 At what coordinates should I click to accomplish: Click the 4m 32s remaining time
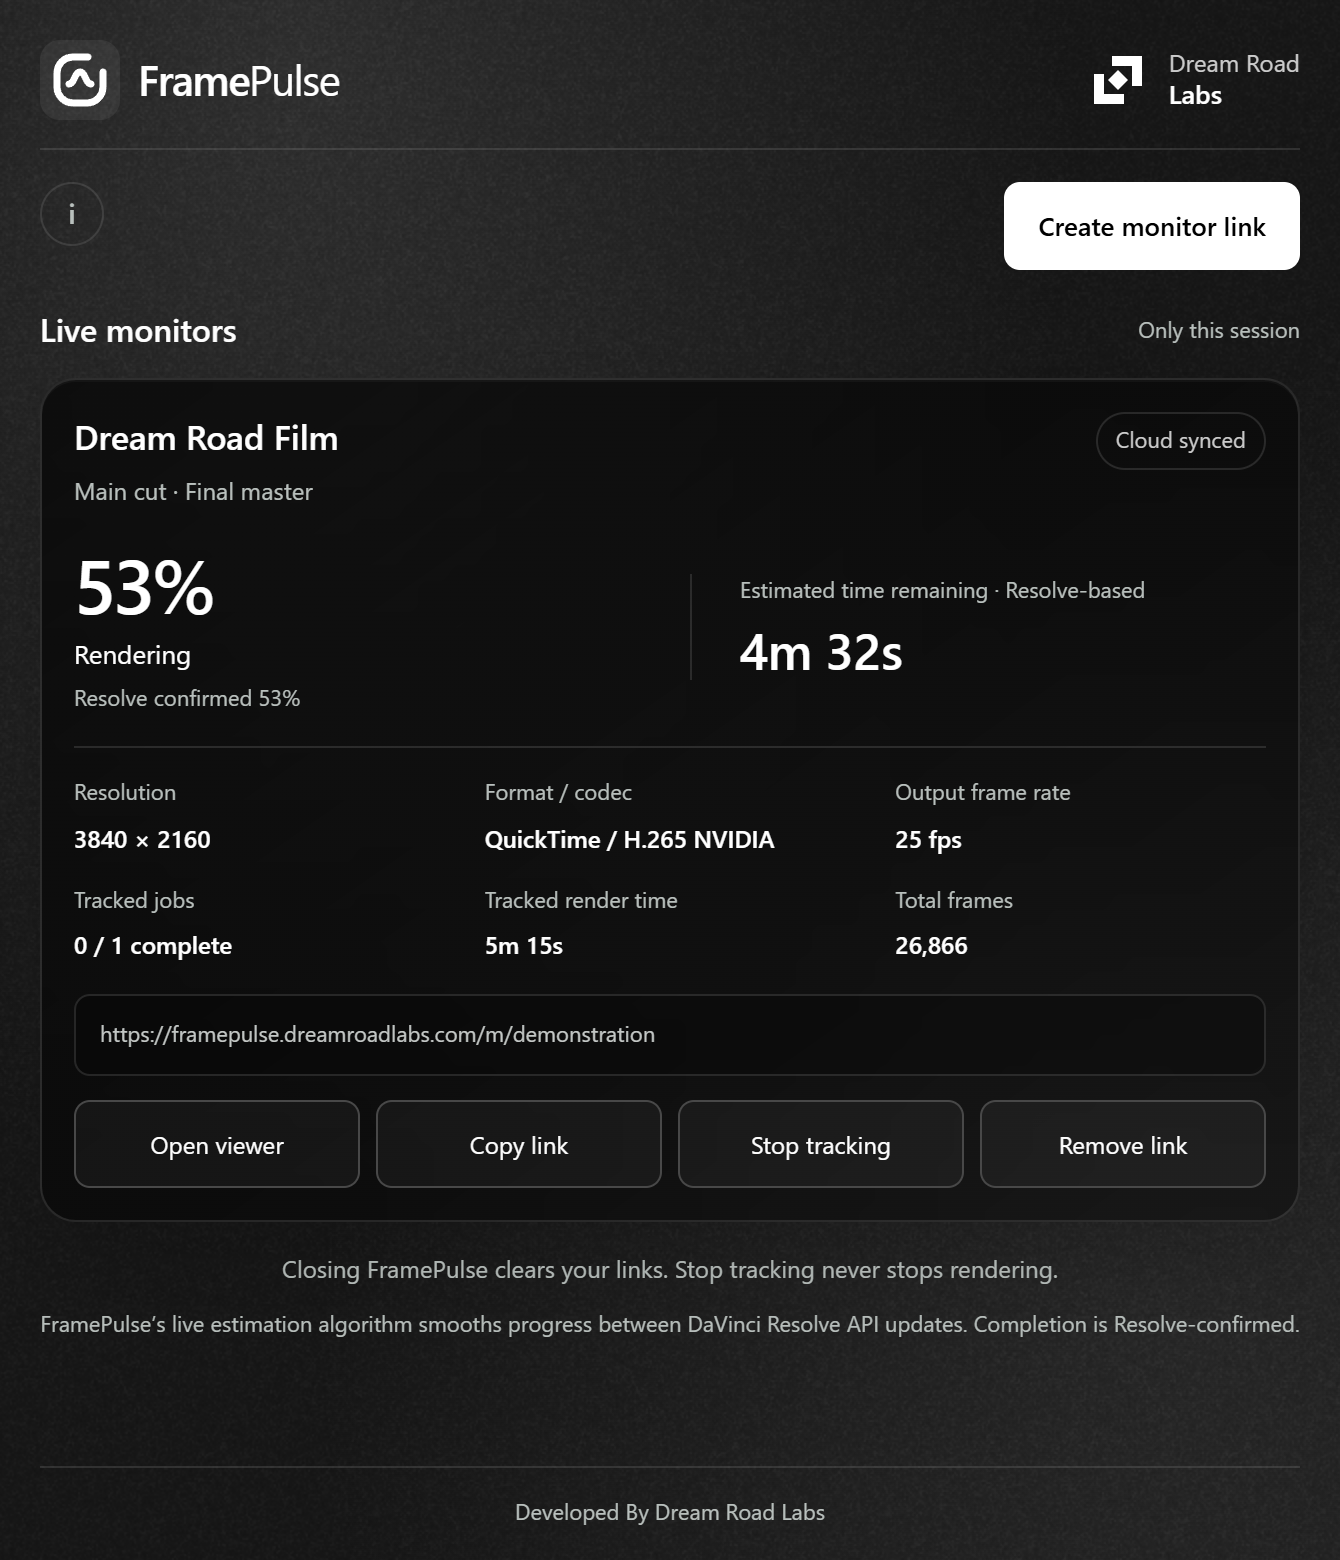point(821,653)
